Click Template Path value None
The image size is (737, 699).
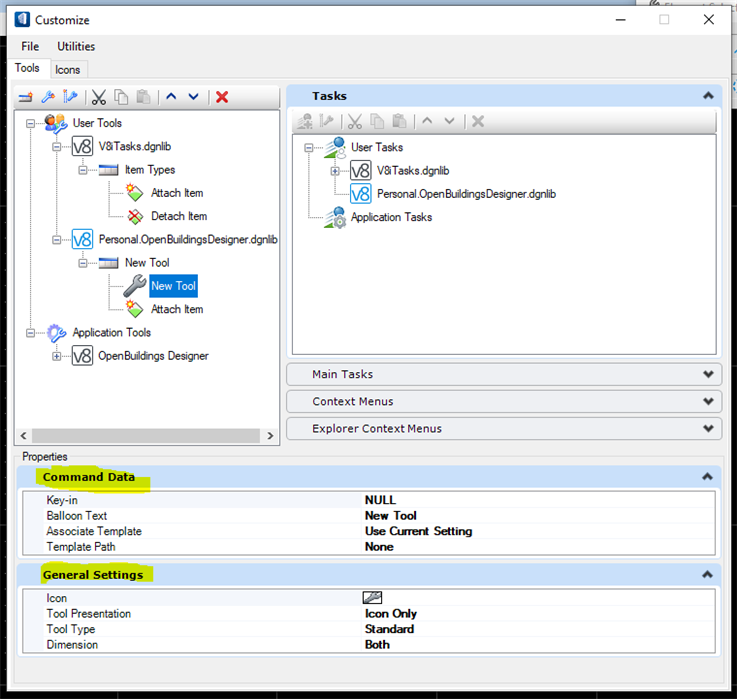pyautogui.click(x=539, y=547)
